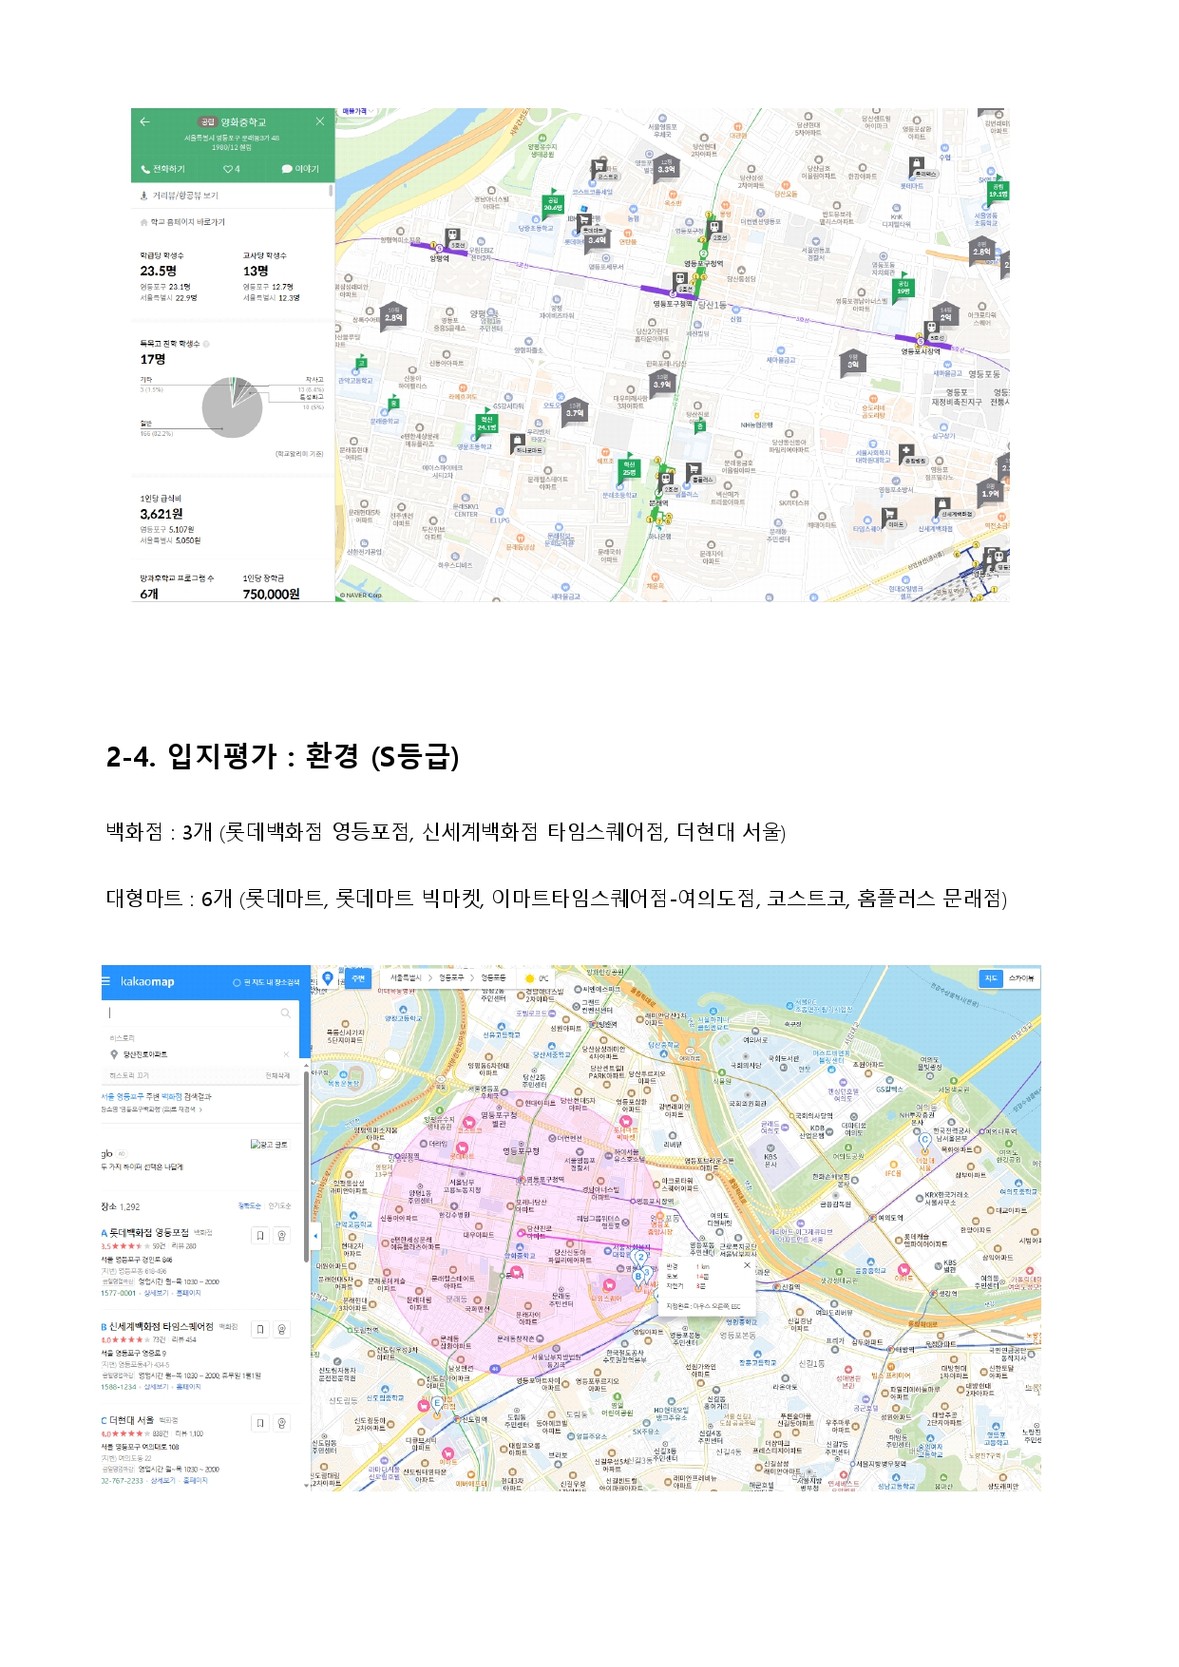The image size is (1179, 1667).
Task: Open the 서울특별시 region breadcrumb
Action: [405, 978]
